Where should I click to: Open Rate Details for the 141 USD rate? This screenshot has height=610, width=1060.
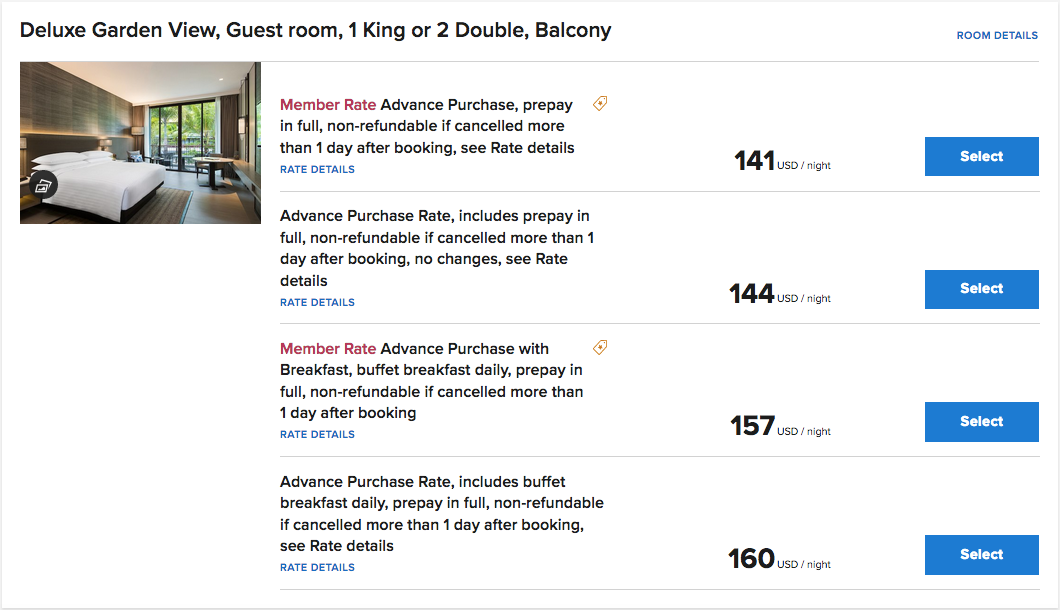(x=317, y=169)
